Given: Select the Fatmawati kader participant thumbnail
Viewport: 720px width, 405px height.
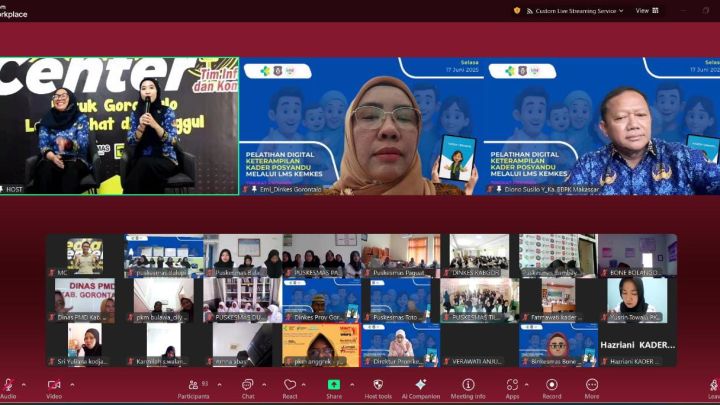Looking at the screenshot, I should pyautogui.click(x=558, y=300).
